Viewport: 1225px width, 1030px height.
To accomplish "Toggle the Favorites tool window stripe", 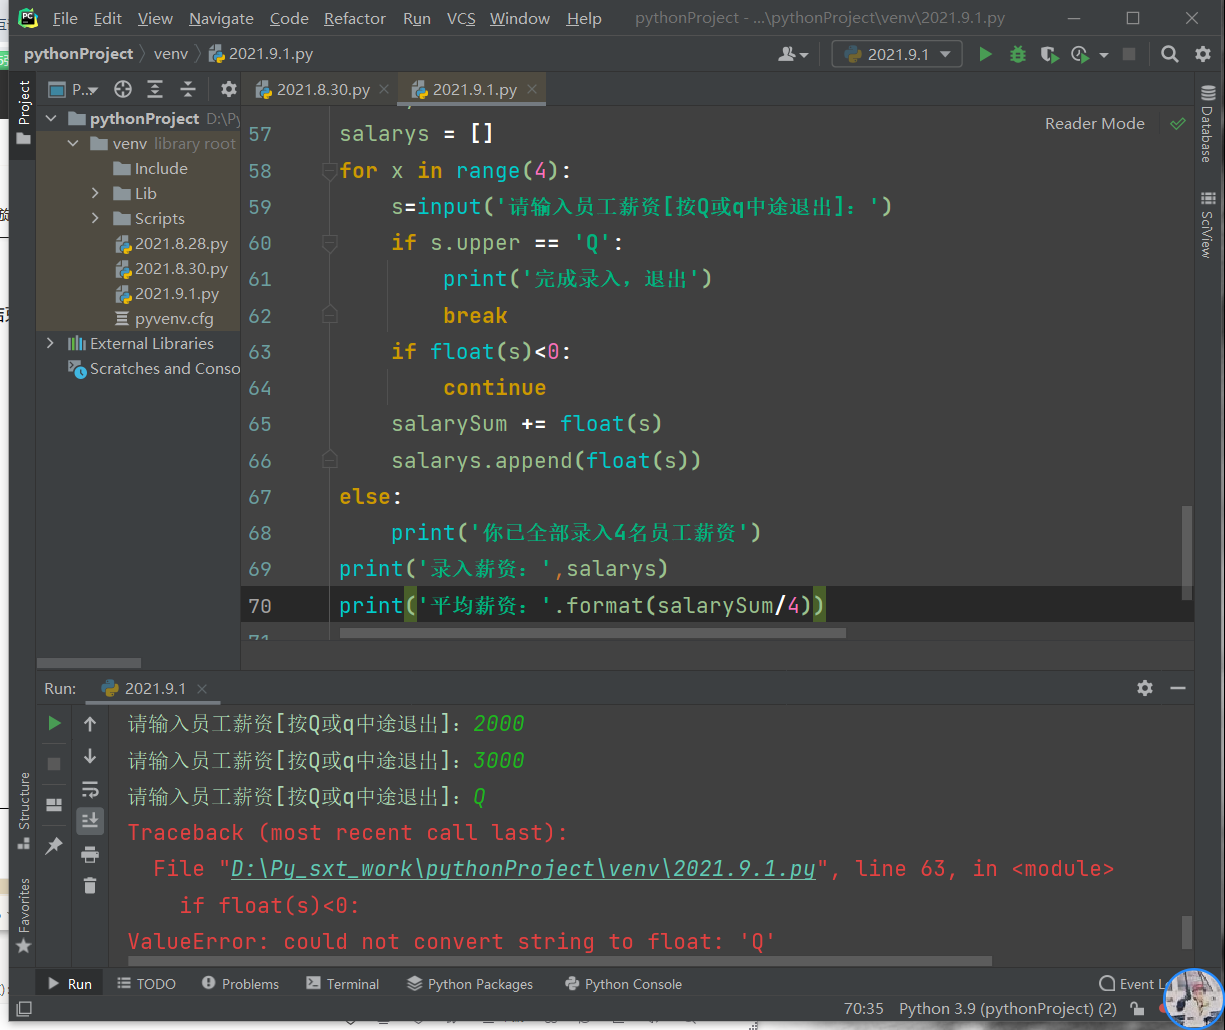I will click(x=23, y=916).
